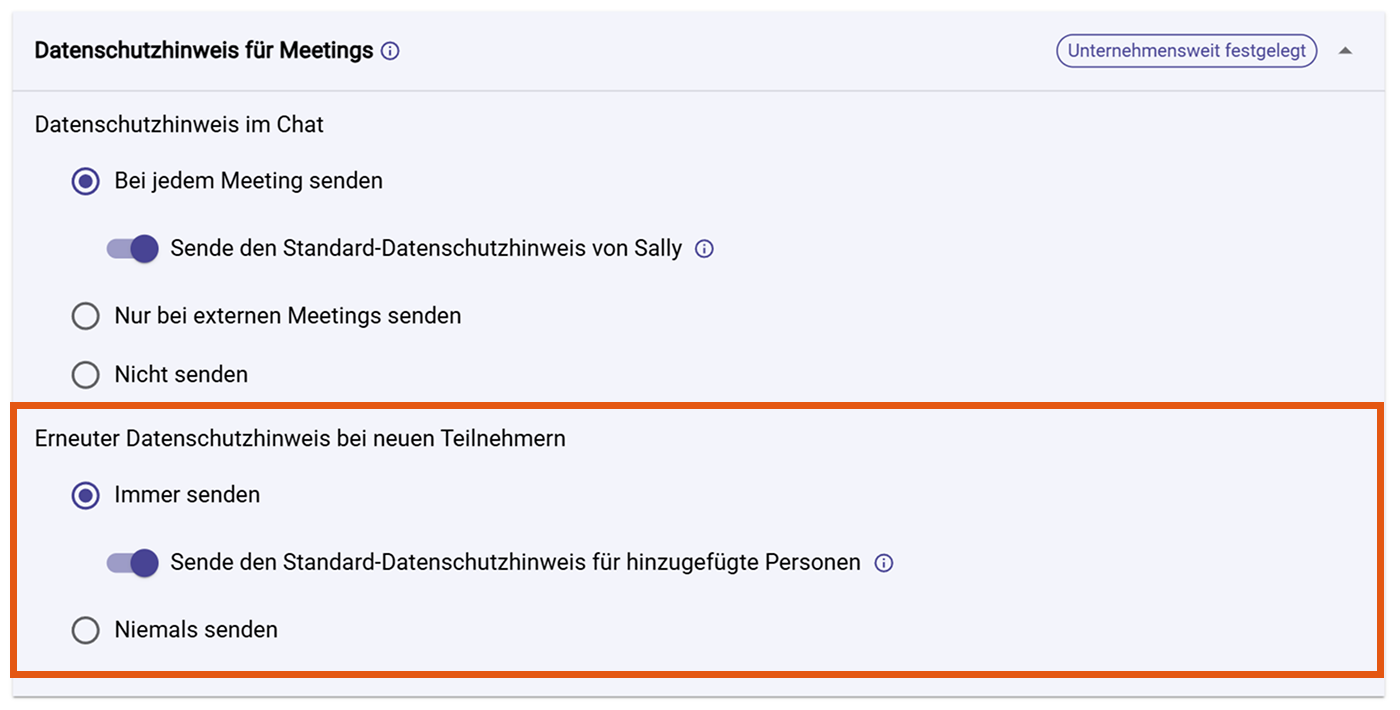Collapse the Datenschutzhinweis für Meetings section arrow

[1345, 51]
